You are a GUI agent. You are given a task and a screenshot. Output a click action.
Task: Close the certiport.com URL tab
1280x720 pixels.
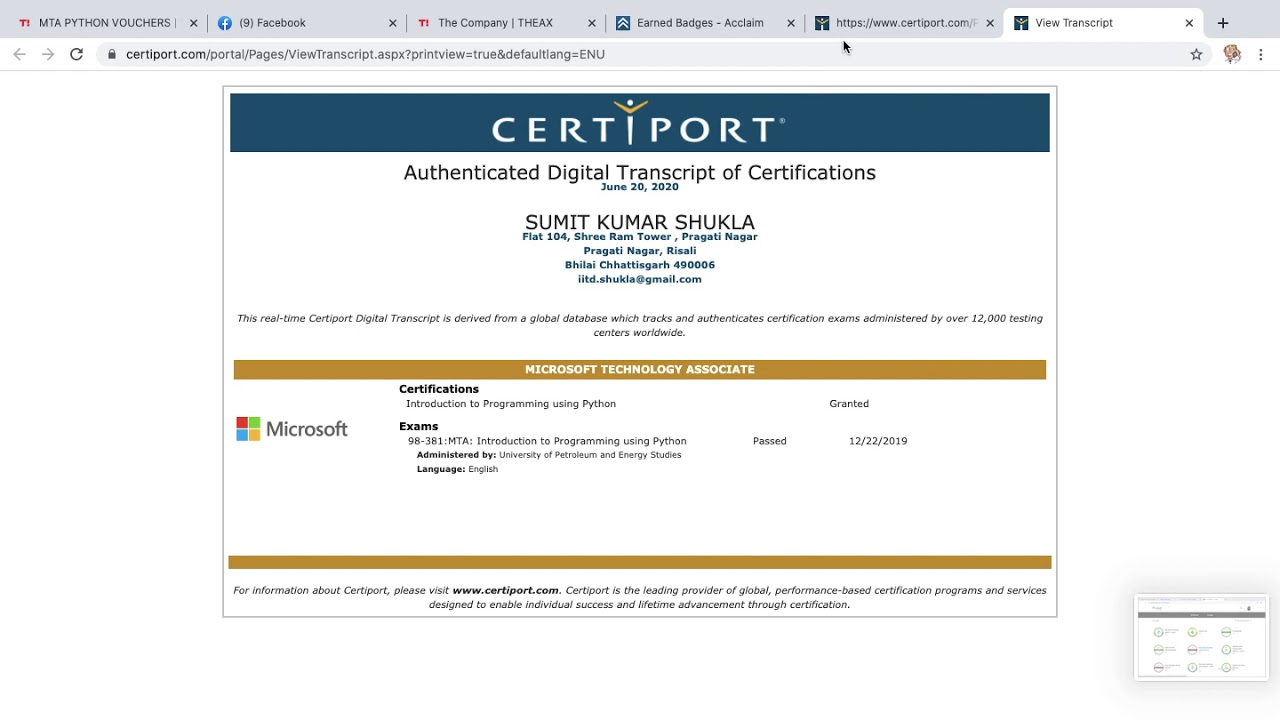(990, 23)
